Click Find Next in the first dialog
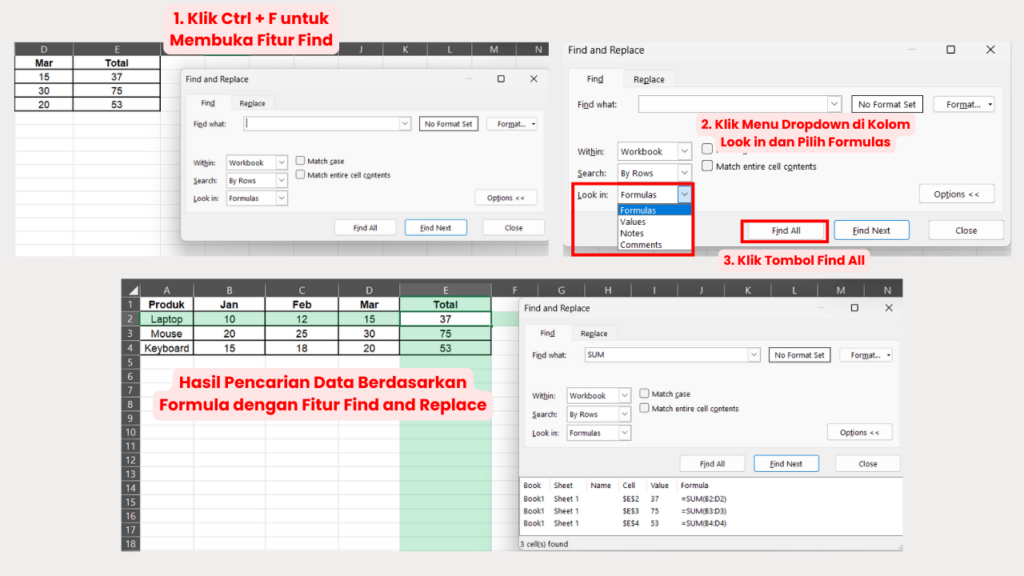The width and height of the screenshot is (1024, 576). click(x=435, y=227)
